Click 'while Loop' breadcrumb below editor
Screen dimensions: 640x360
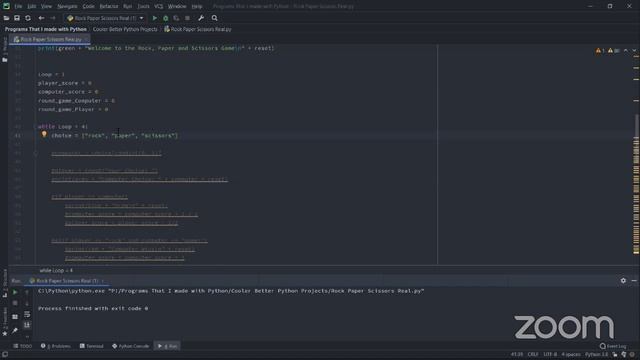pos(56,270)
